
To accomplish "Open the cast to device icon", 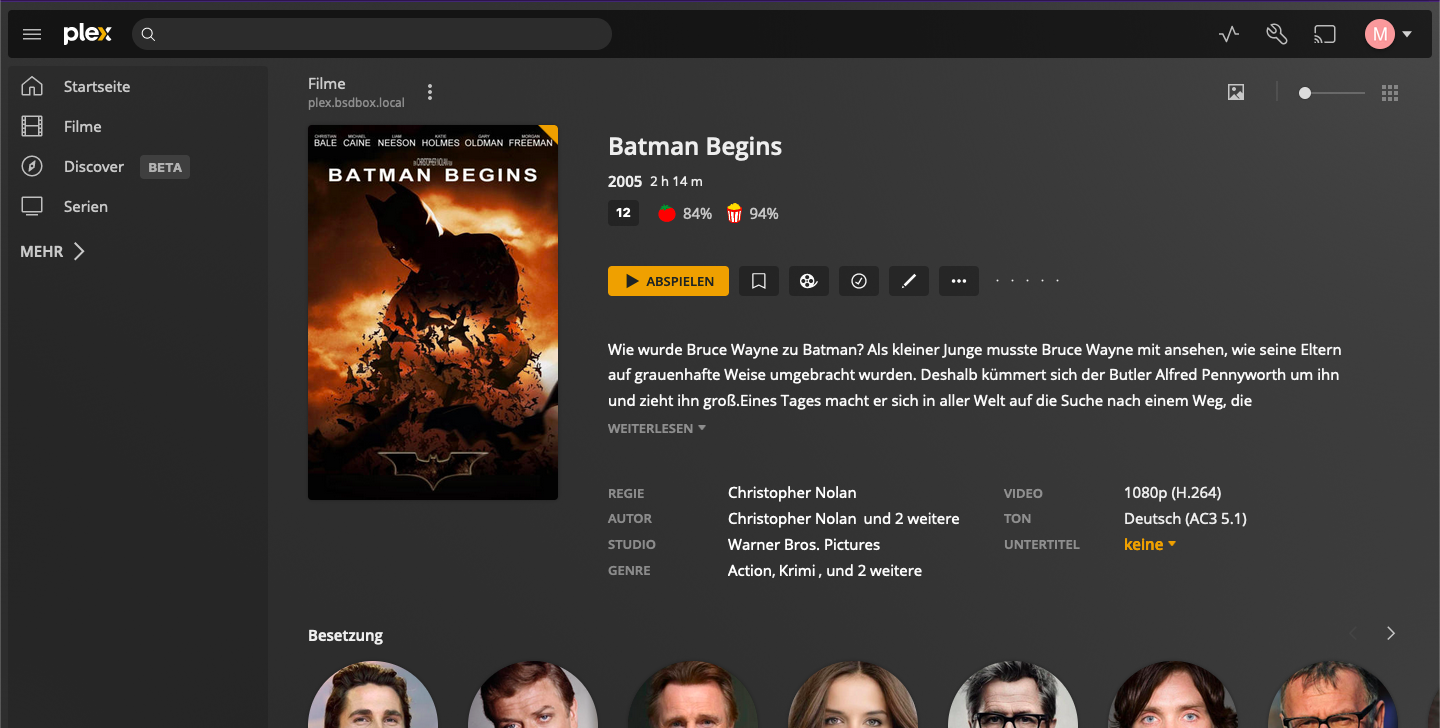I will [1325, 34].
